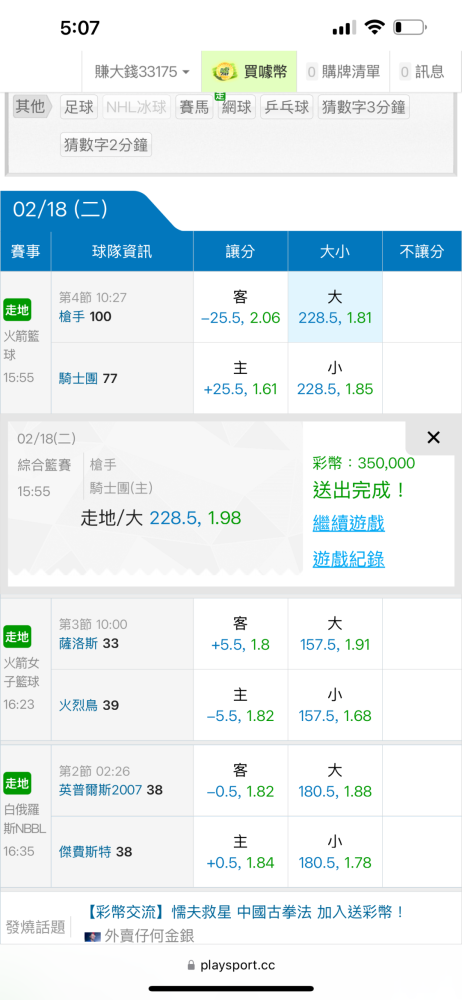The width and height of the screenshot is (462, 1000).
Task: Tap the playsport.cc address bar
Action: 231,966
